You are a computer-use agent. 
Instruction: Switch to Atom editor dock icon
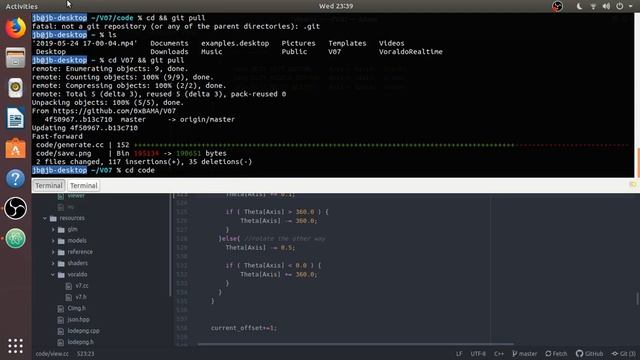coord(16,238)
